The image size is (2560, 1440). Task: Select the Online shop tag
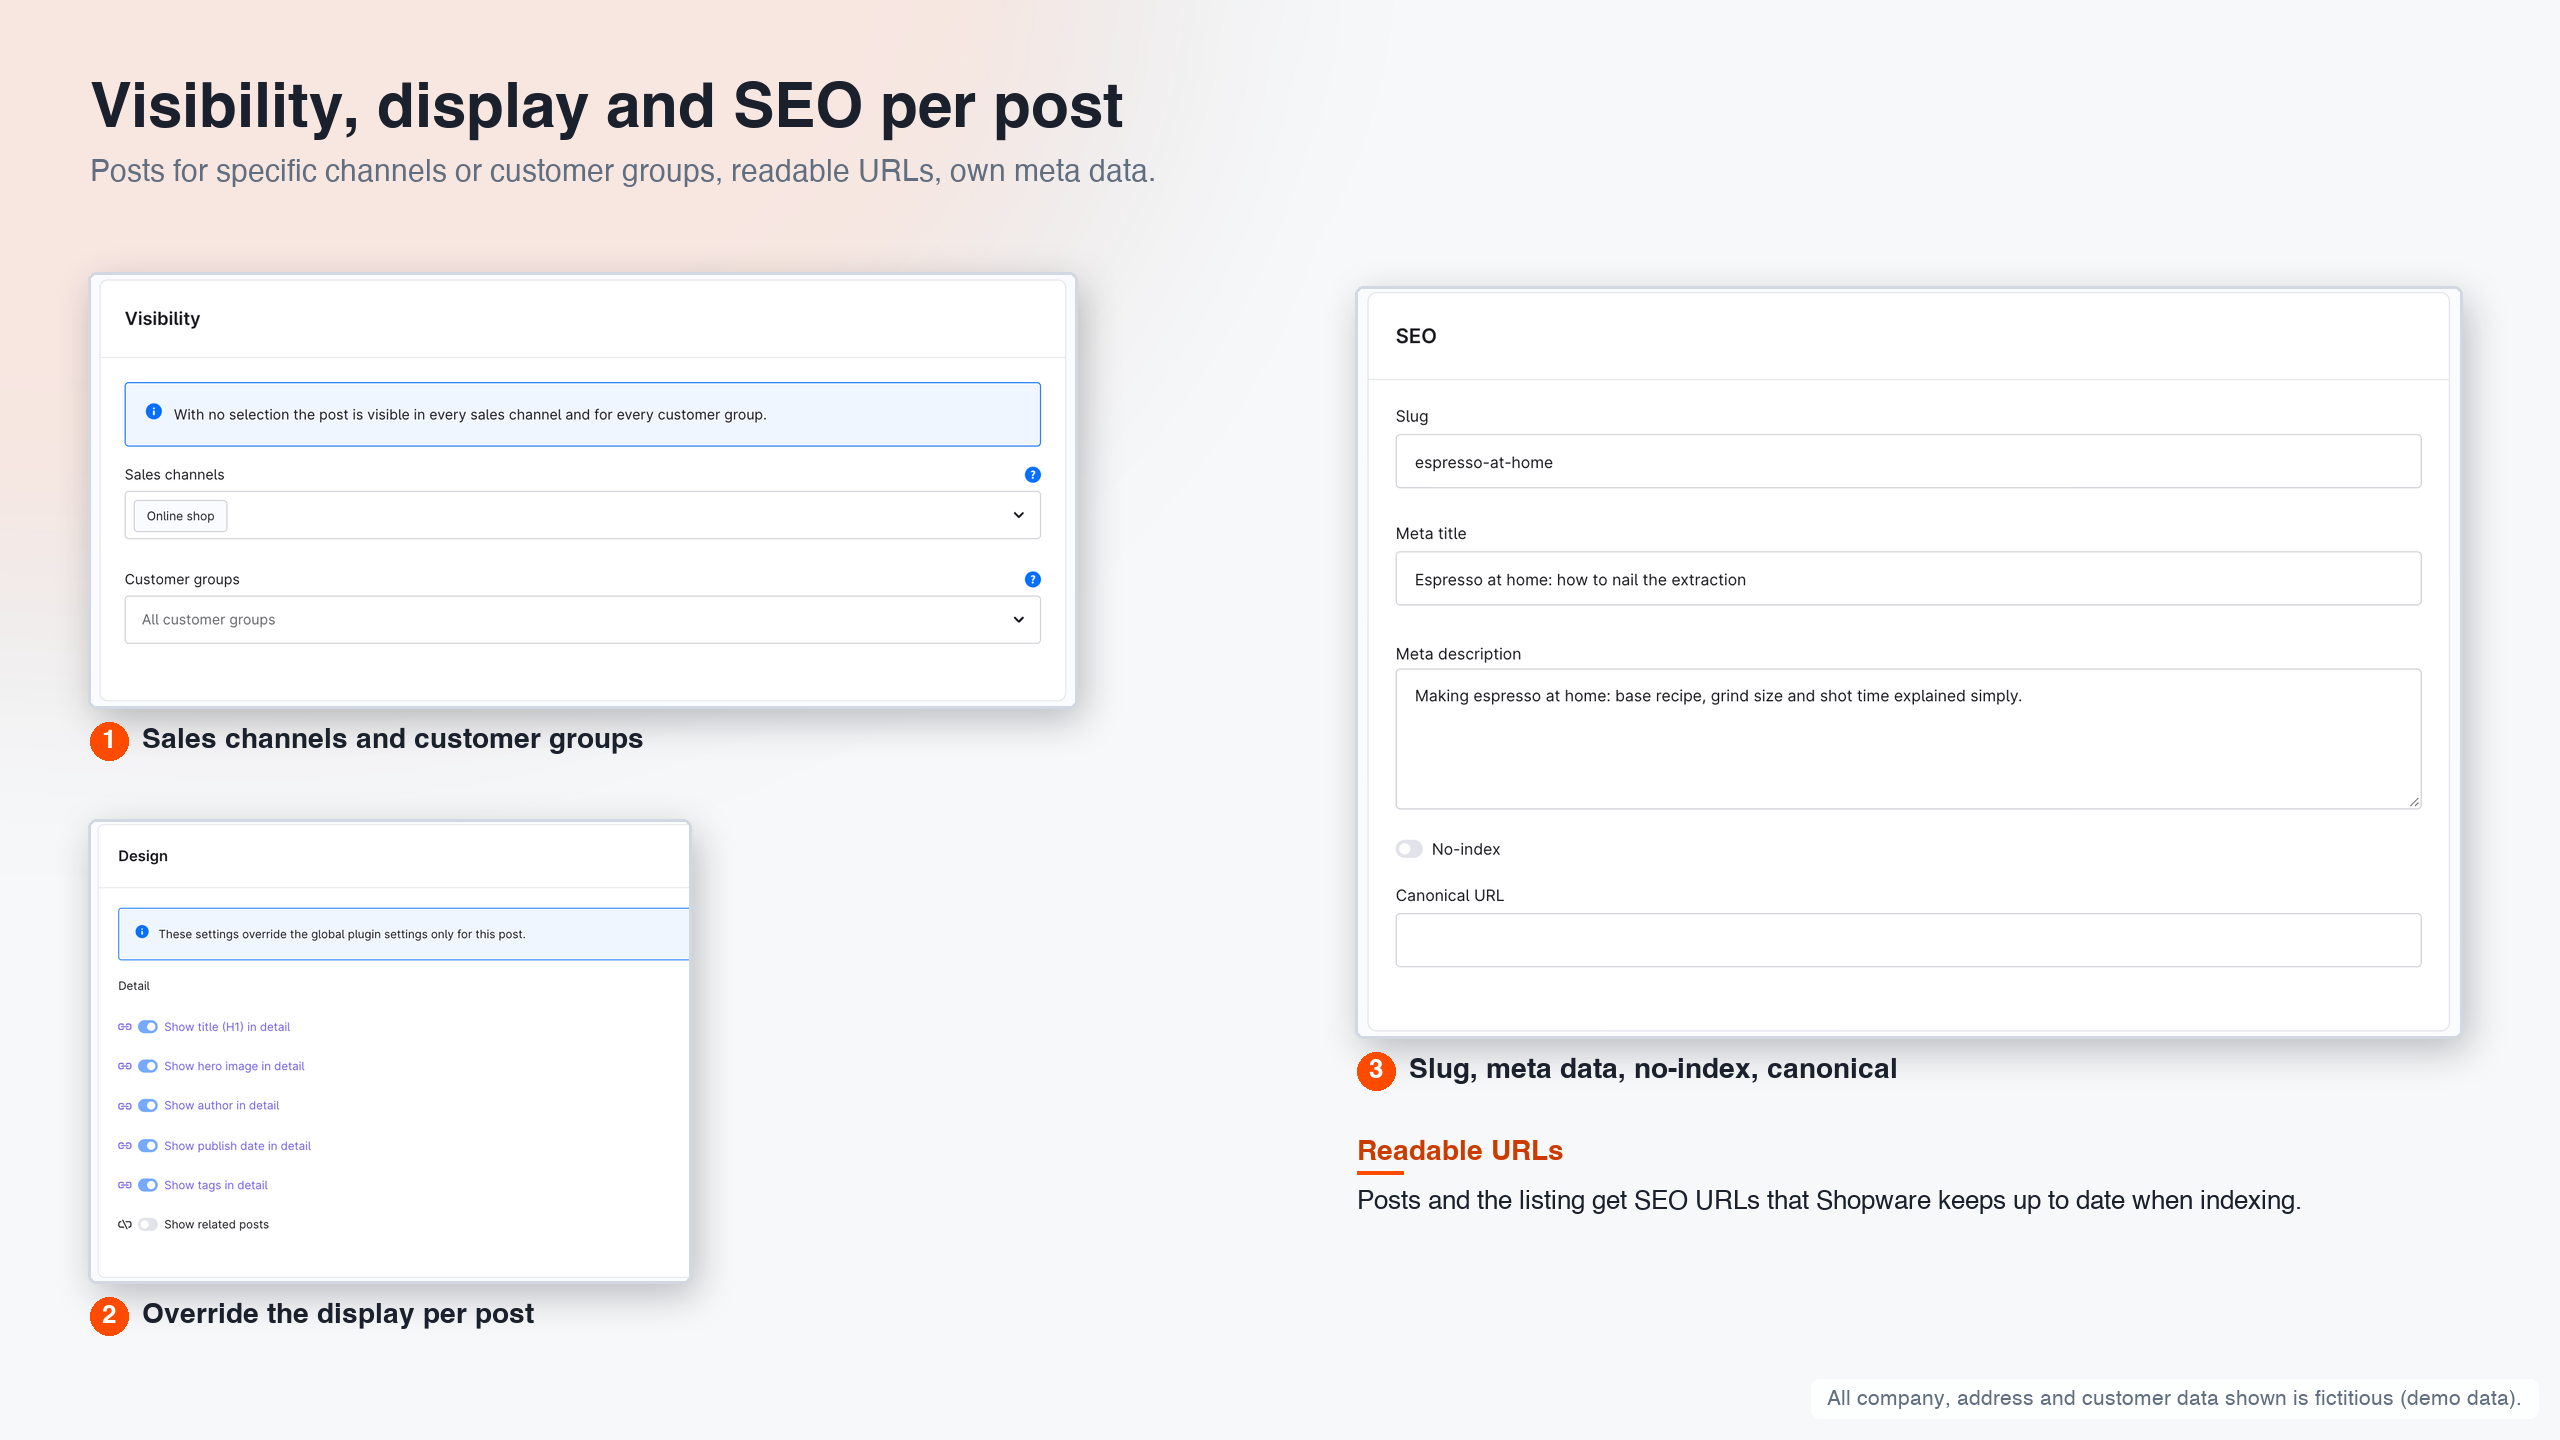(x=180, y=516)
